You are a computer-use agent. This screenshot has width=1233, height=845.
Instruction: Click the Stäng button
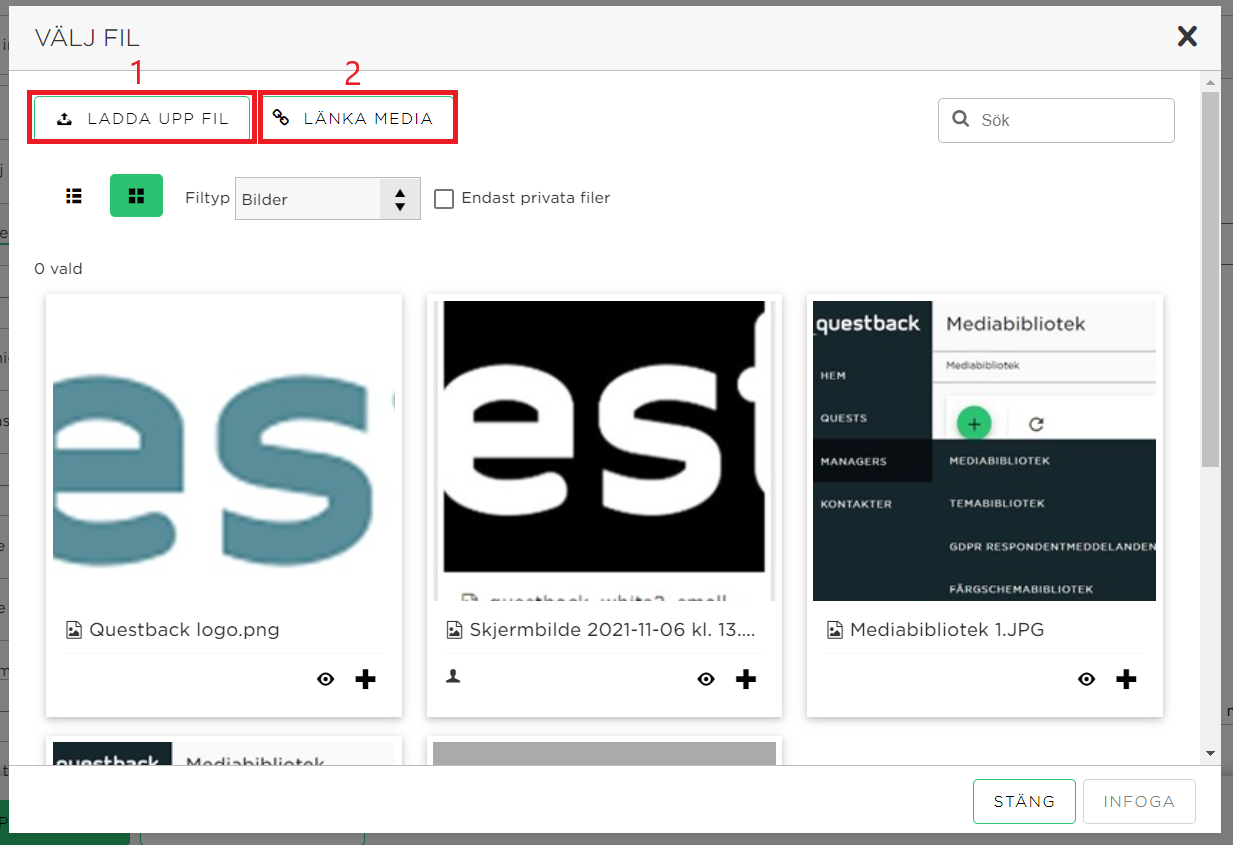coord(1024,802)
